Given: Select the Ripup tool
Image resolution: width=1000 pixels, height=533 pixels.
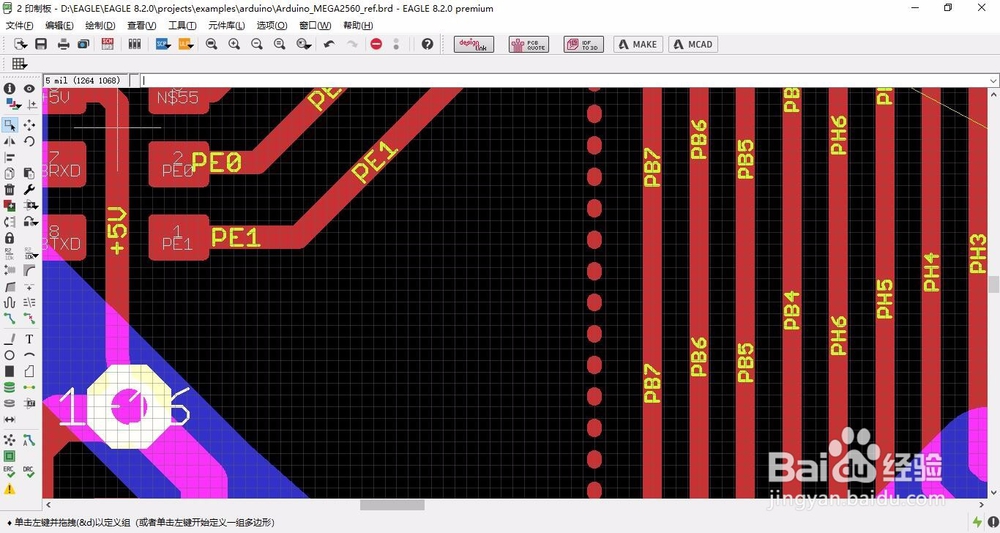Looking at the screenshot, I should tap(29, 318).
